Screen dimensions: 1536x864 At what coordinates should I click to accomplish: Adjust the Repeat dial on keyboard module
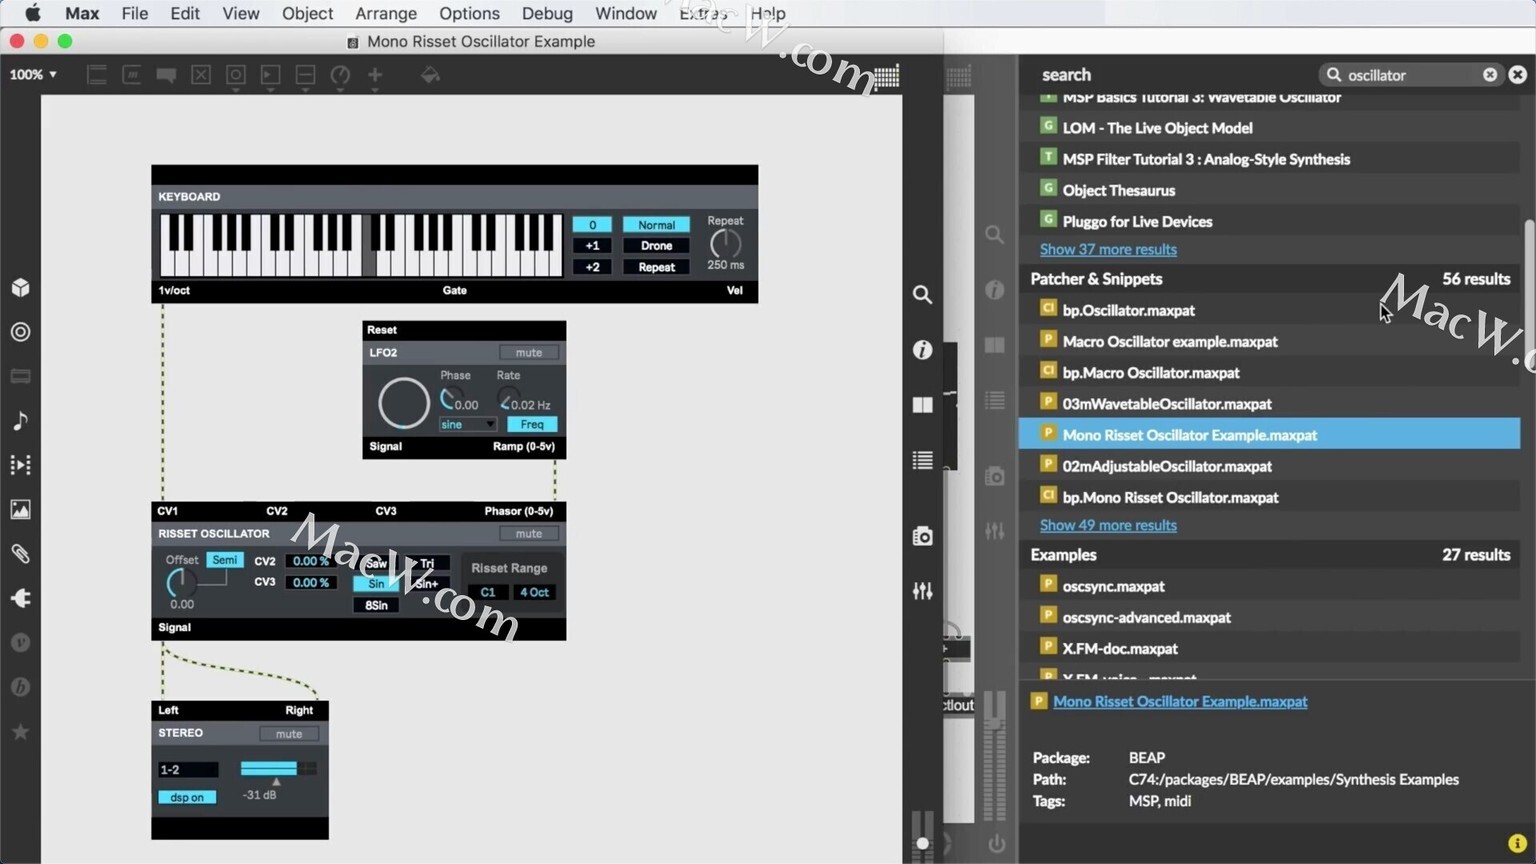click(725, 243)
